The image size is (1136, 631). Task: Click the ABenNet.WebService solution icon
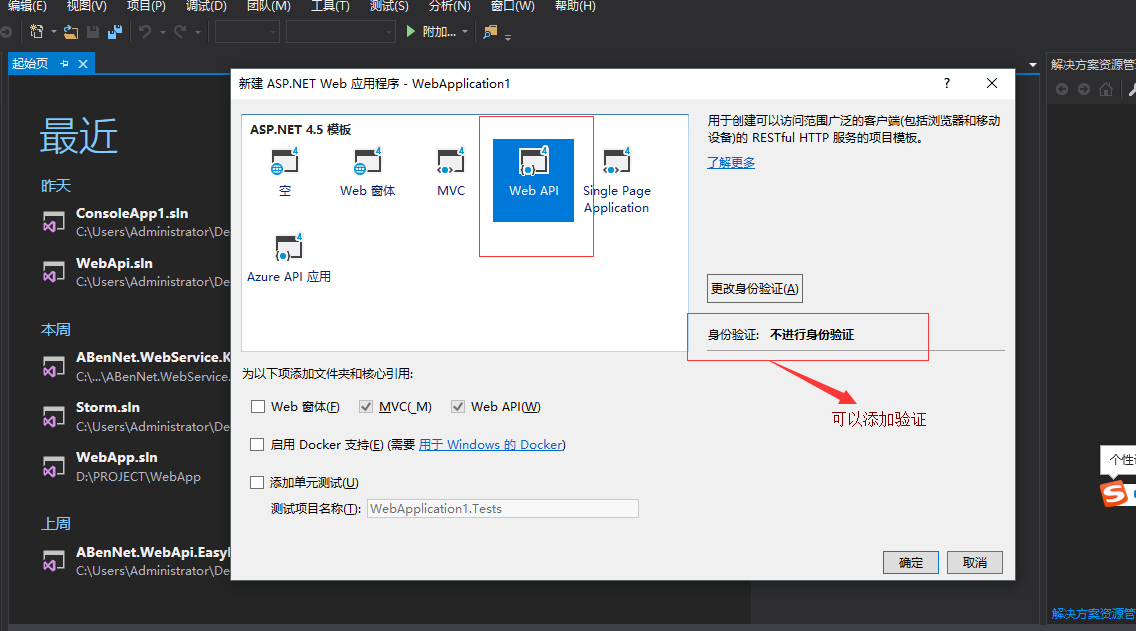click(x=54, y=367)
